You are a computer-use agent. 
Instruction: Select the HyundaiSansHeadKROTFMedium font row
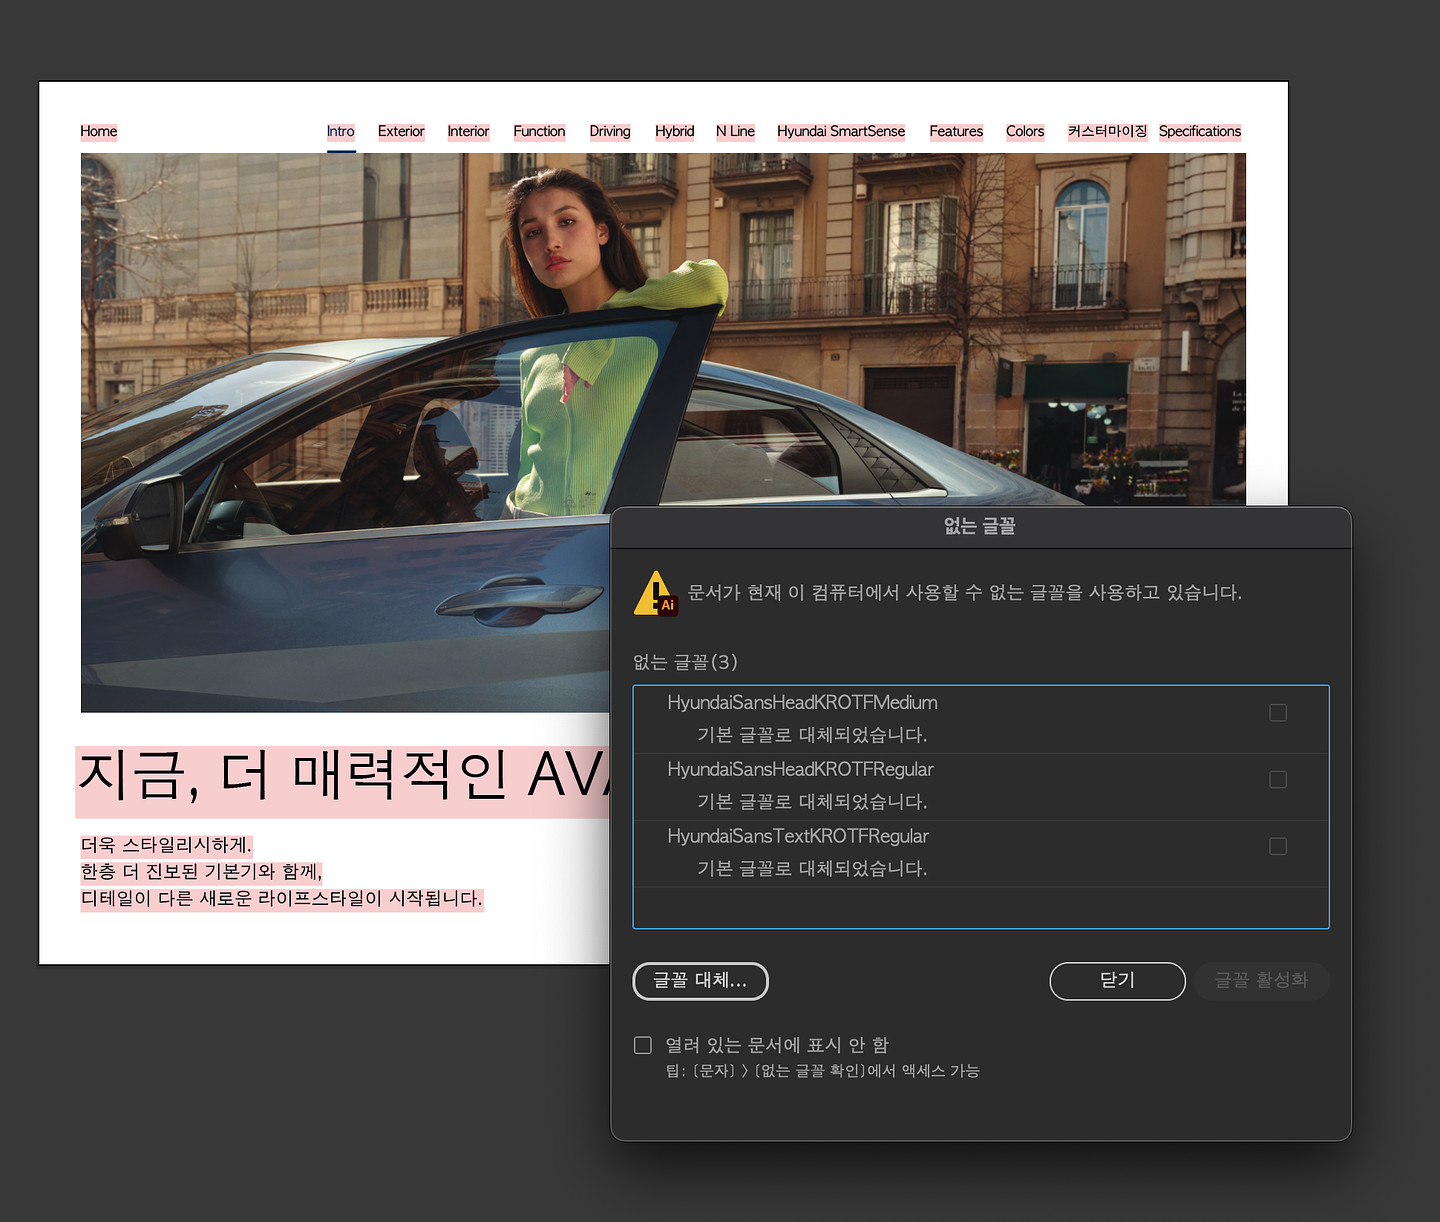pos(802,703)
